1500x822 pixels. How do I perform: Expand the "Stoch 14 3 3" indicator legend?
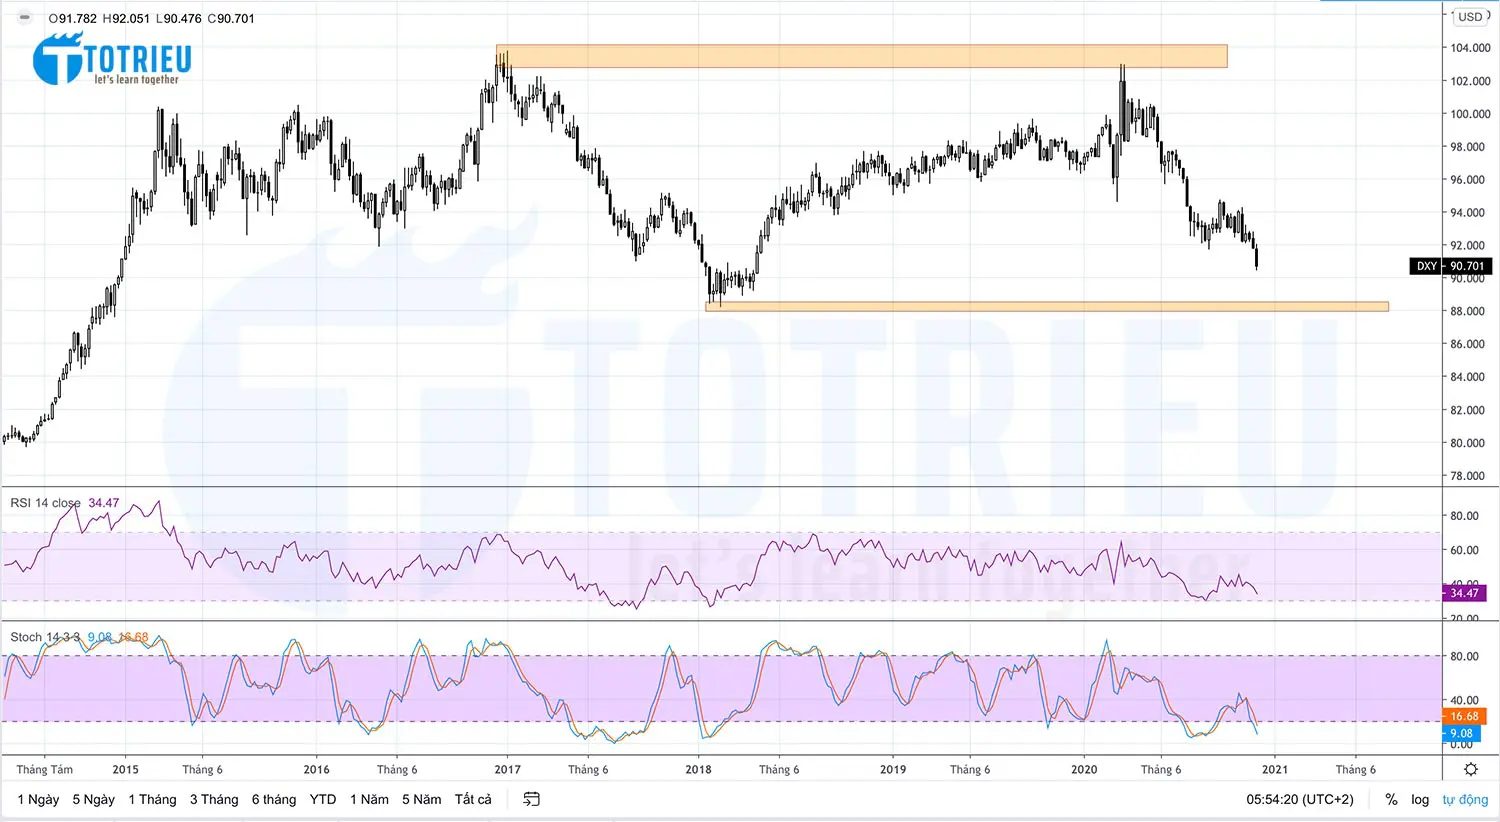point(45,635)
